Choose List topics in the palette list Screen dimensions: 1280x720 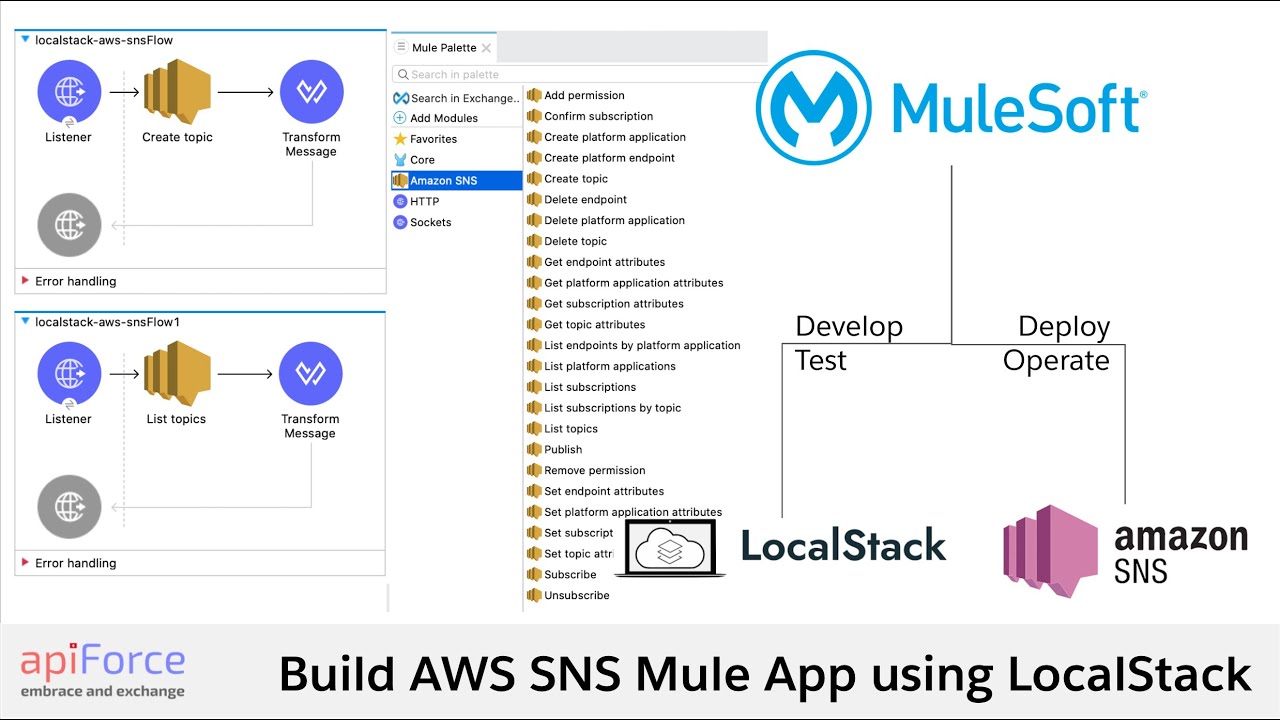tap(563, 429)
